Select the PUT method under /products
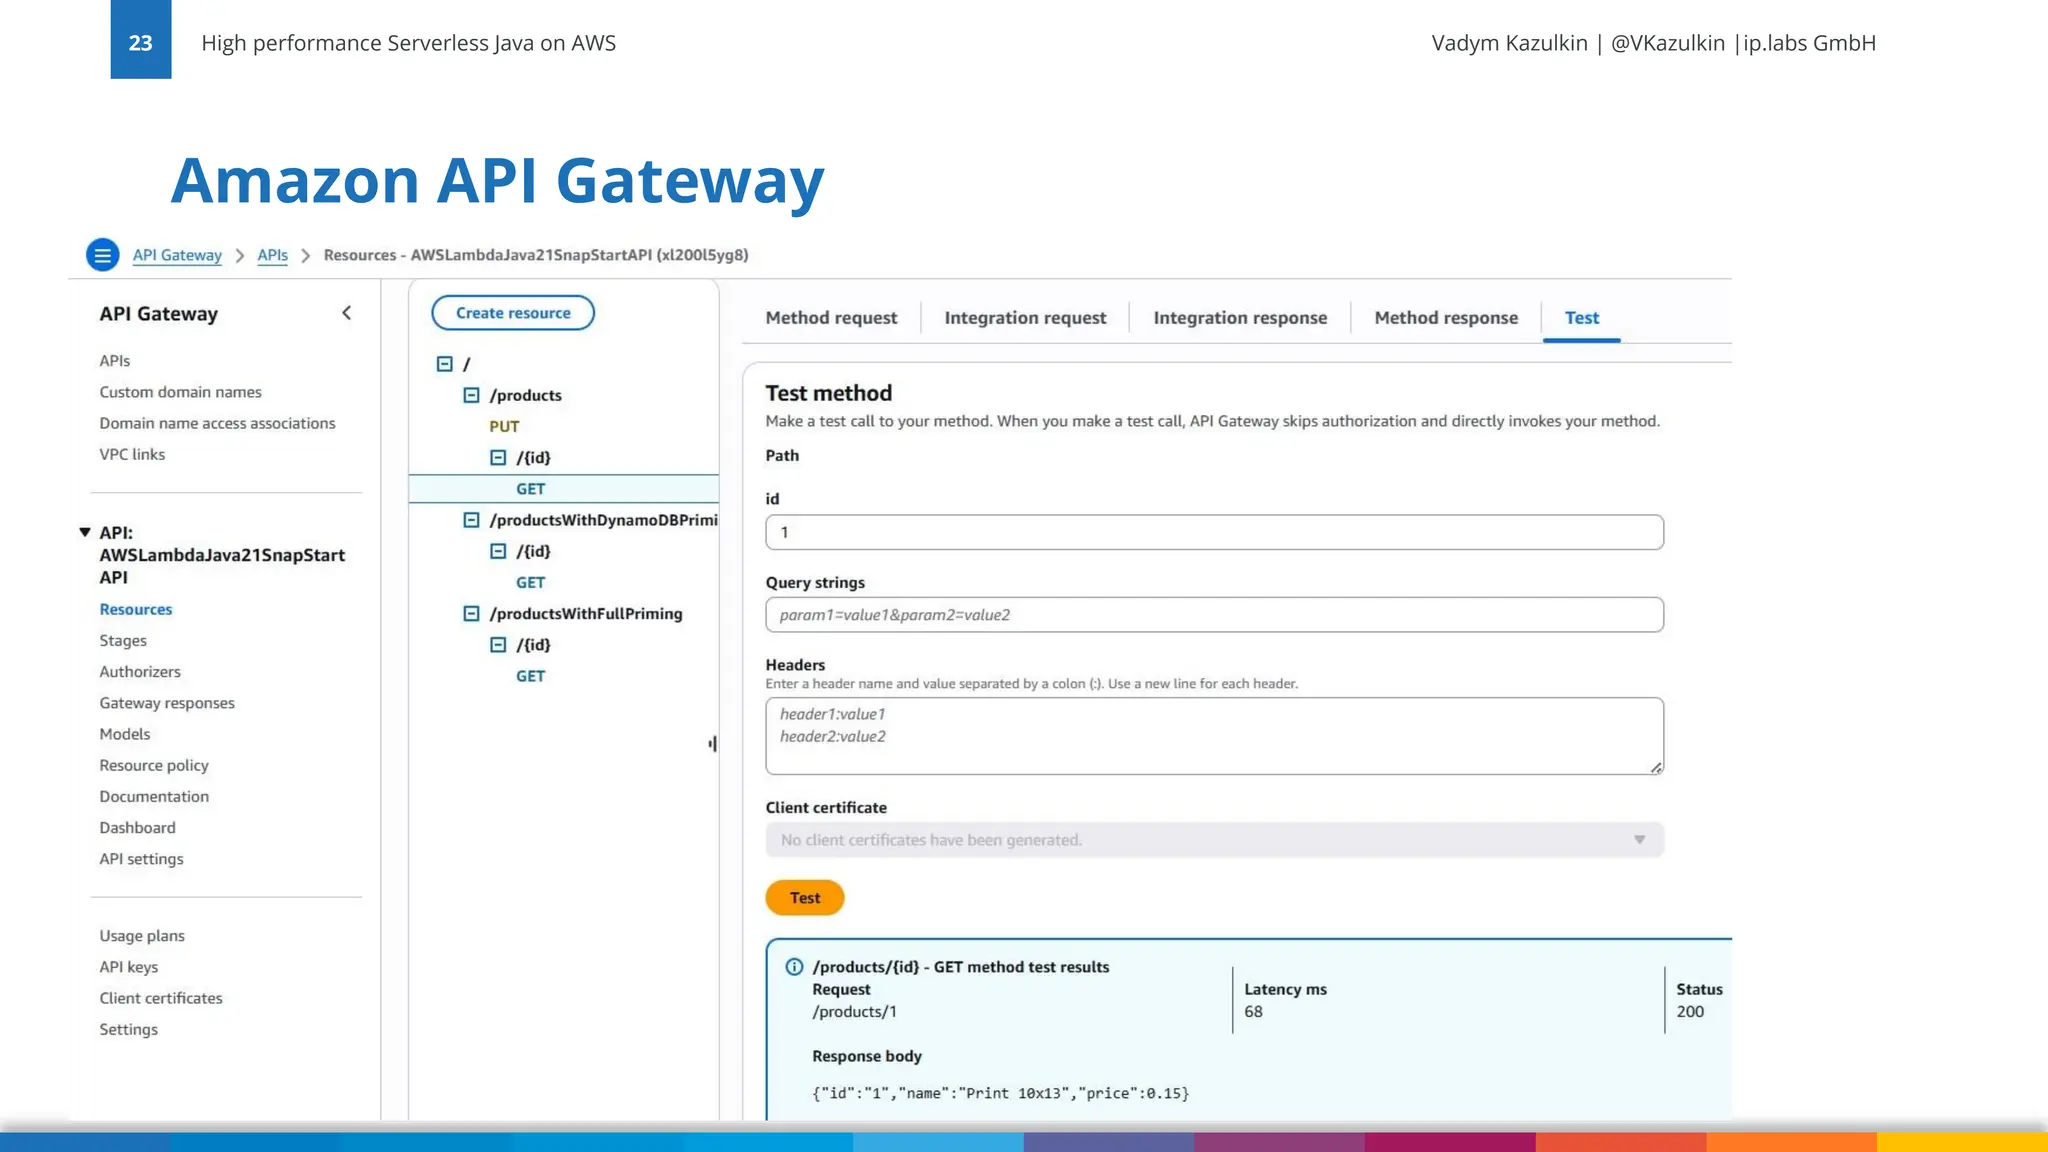The height and width of the screenshot is (1152, 2048). pos(504,427)
